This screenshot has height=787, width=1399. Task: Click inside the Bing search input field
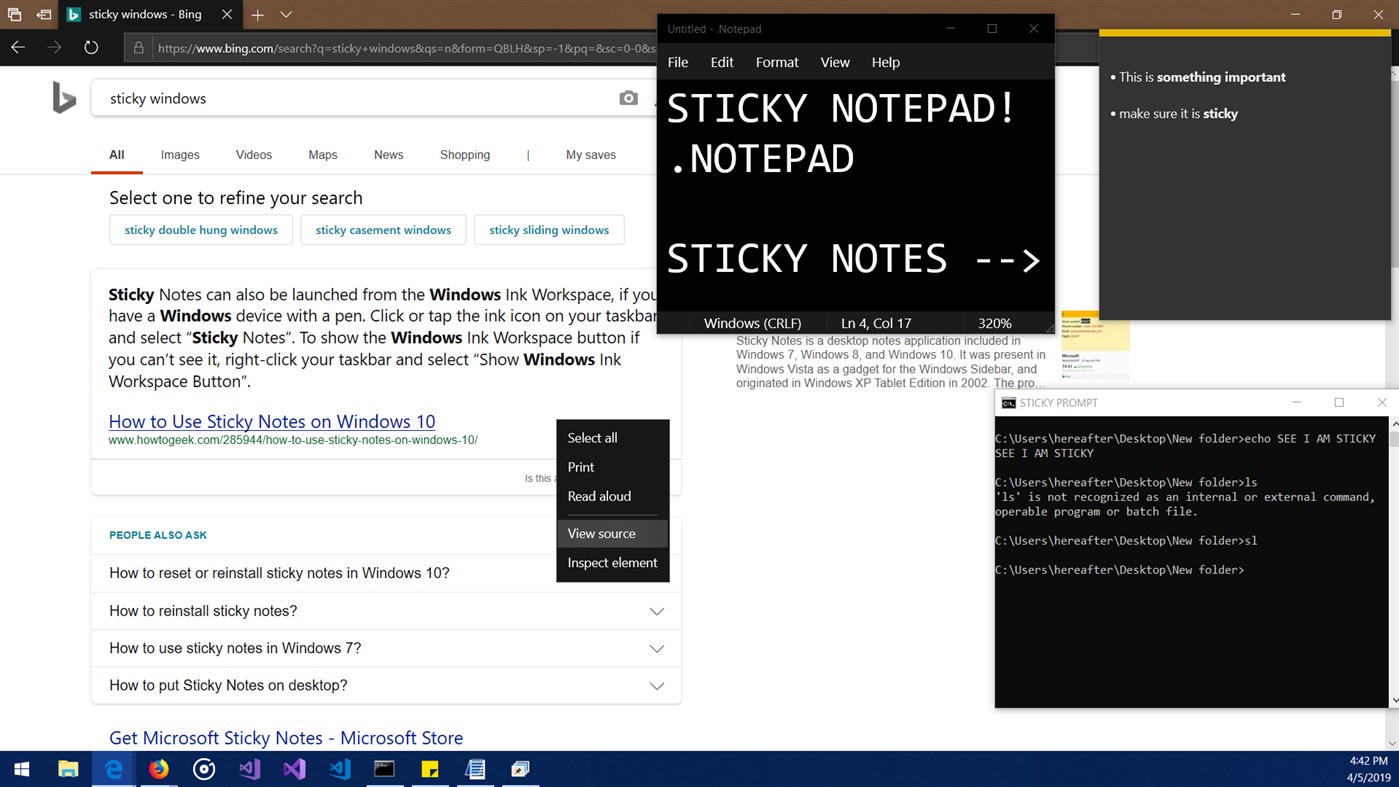300,98
